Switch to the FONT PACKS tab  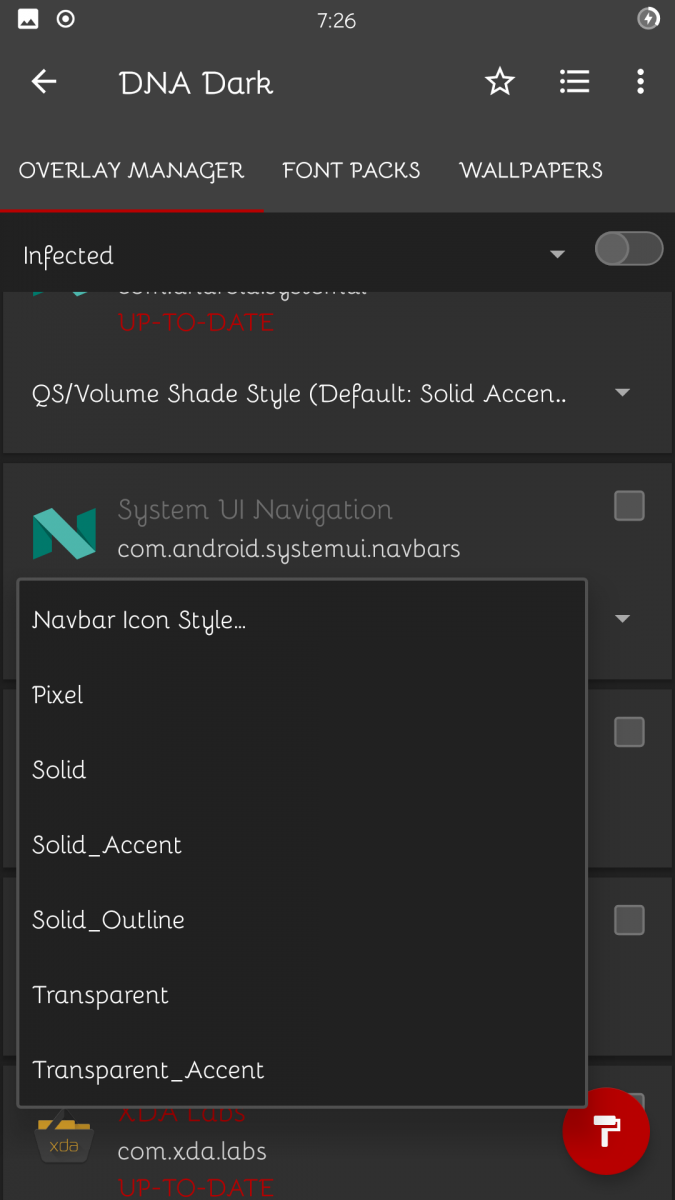351,171
